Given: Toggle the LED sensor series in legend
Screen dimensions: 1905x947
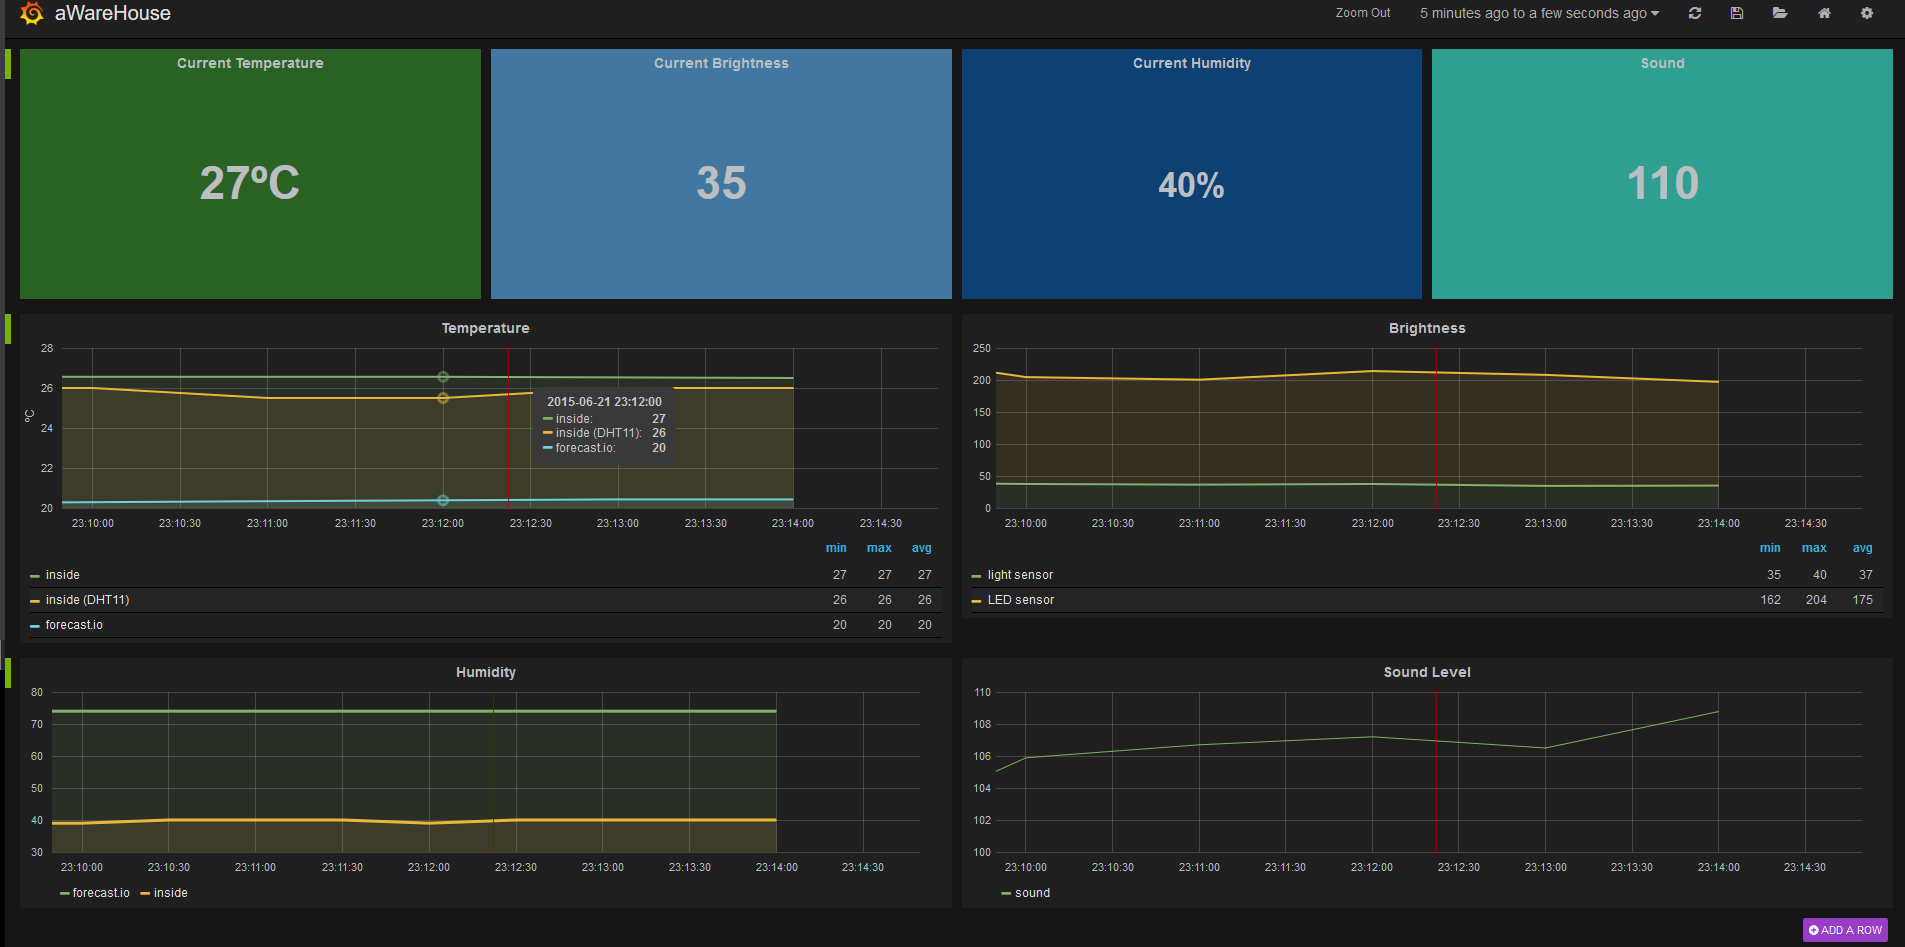Looking at the screenshot, I should (1021, 600).
